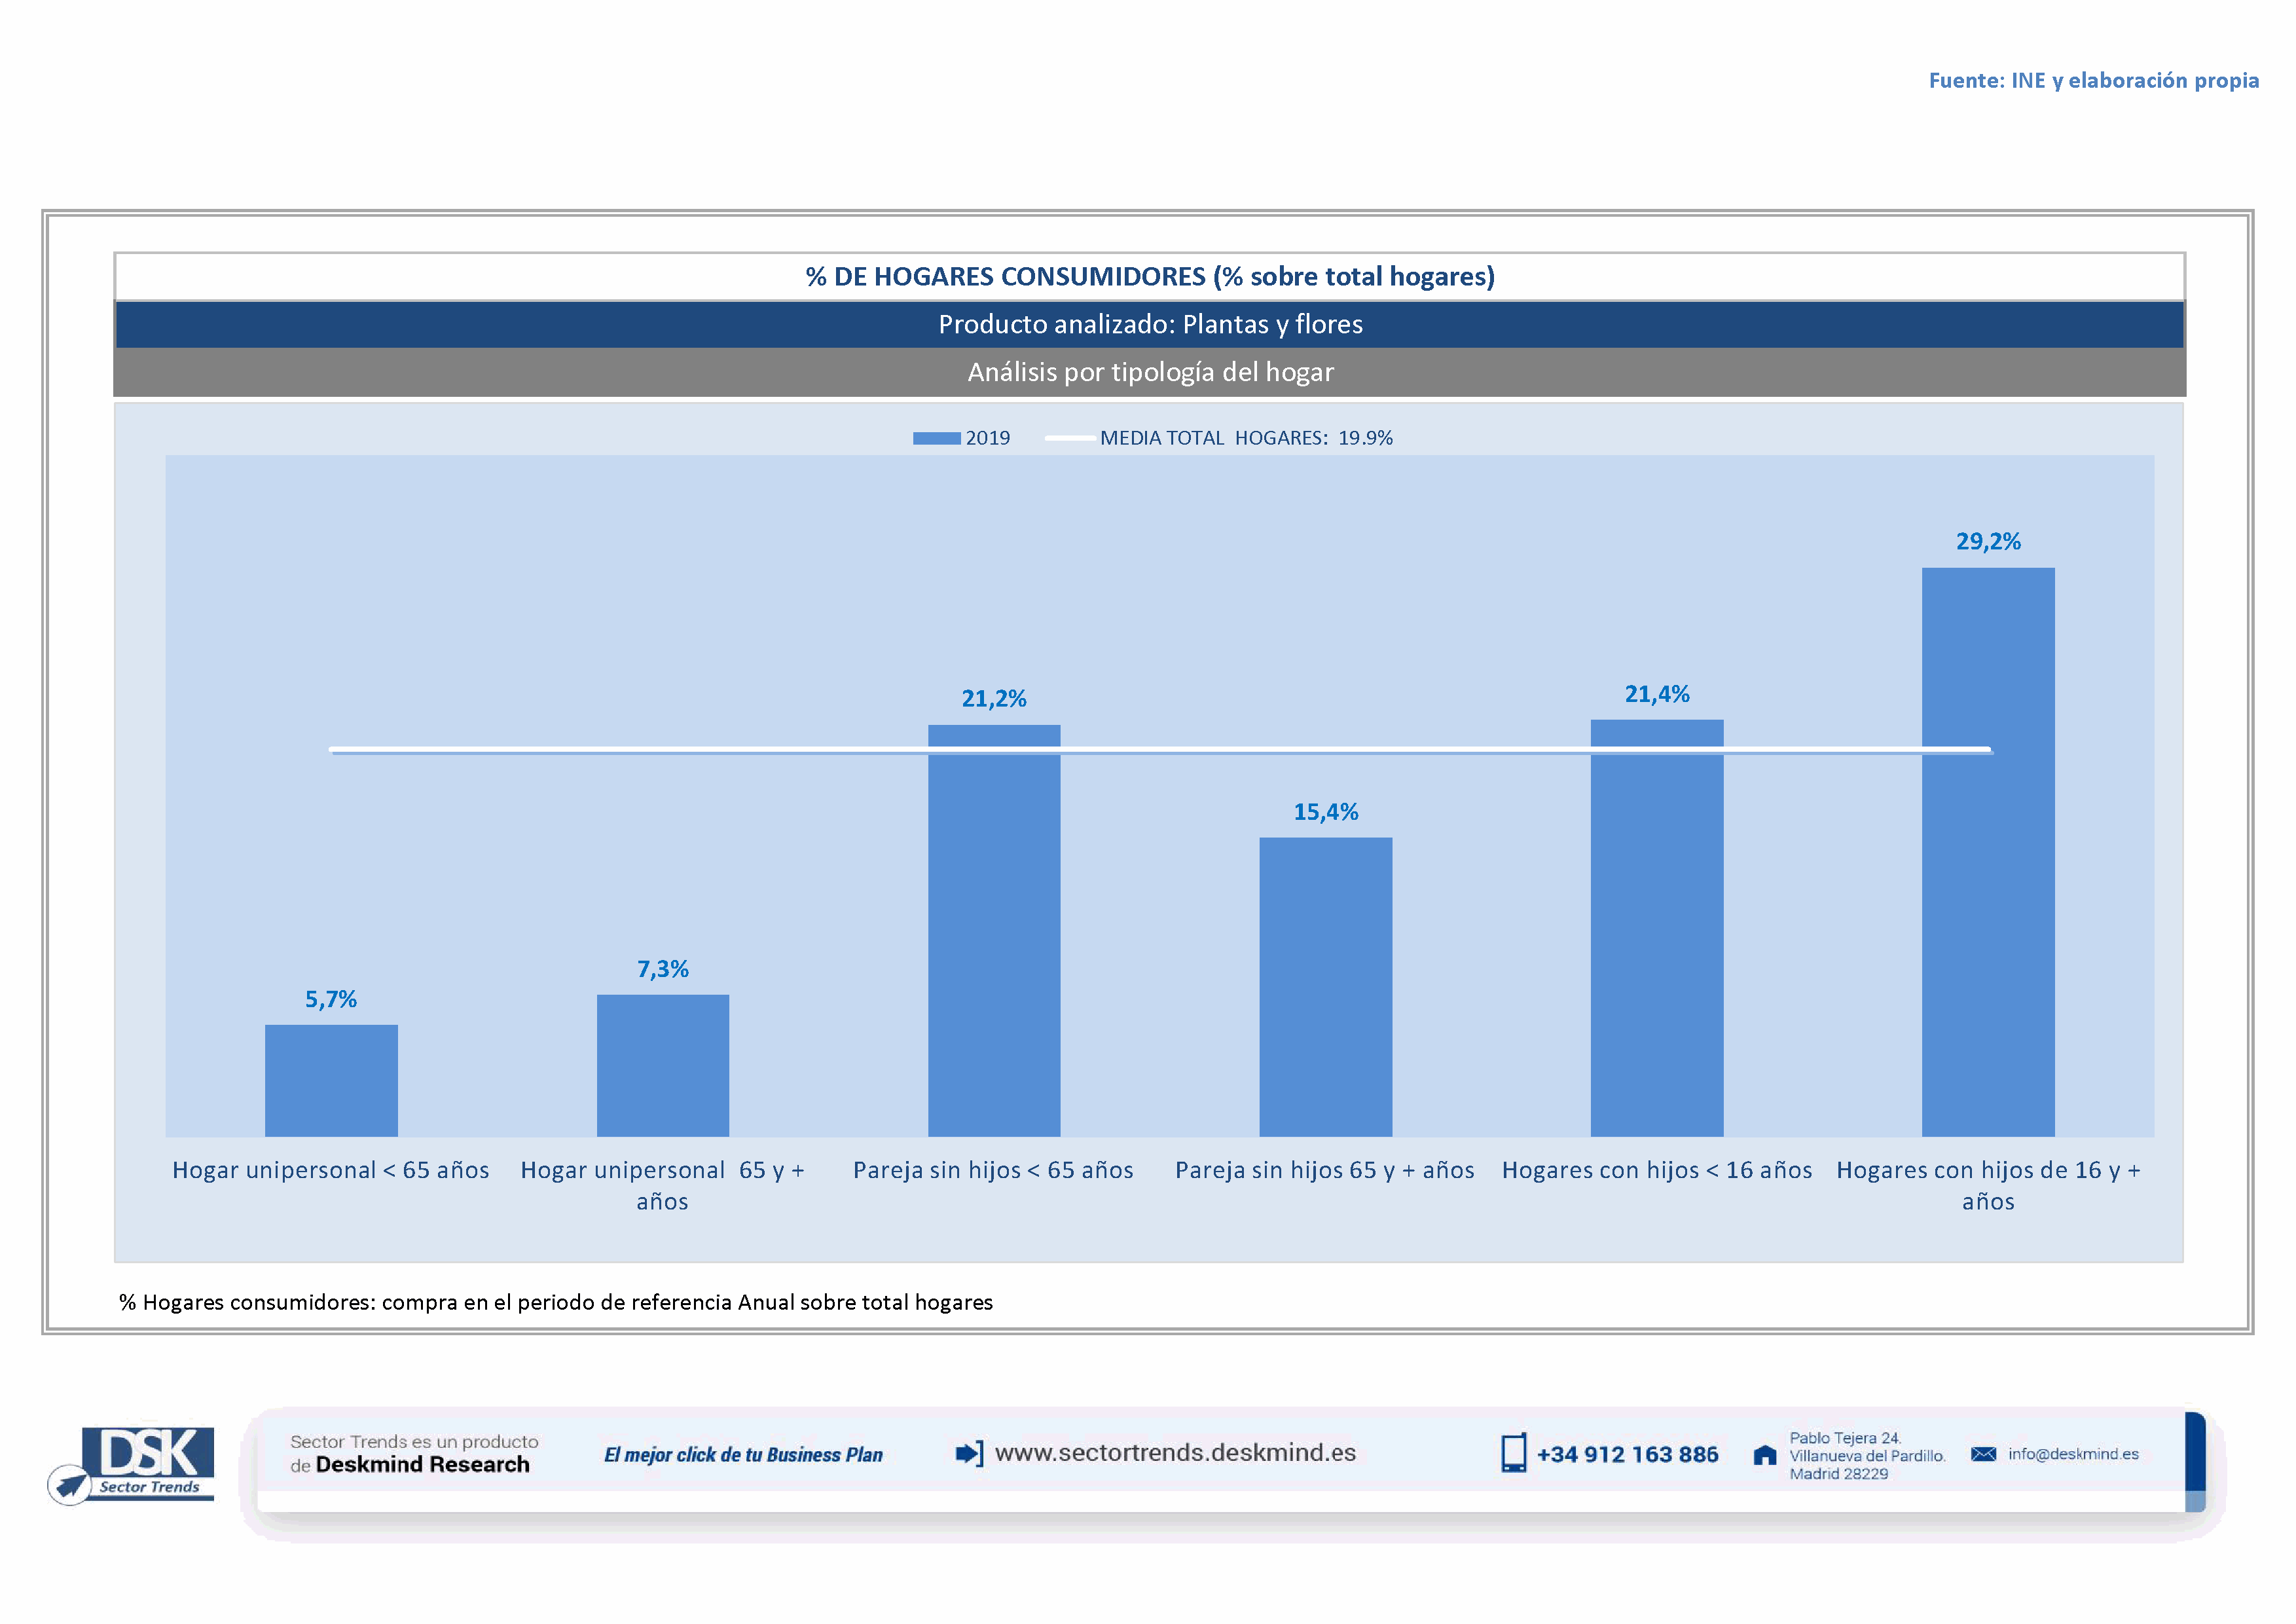
Task: Click the 7,3% bar
Action: 662,1065
